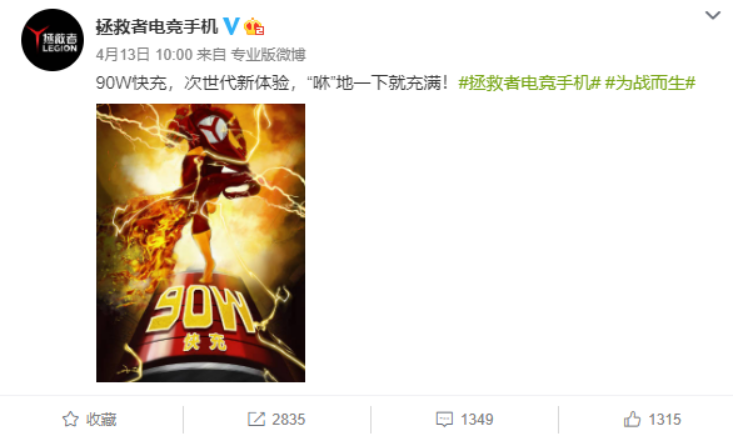Click the crown membership badge
Screen dimensions: 735x442
(x=254, y=26)
